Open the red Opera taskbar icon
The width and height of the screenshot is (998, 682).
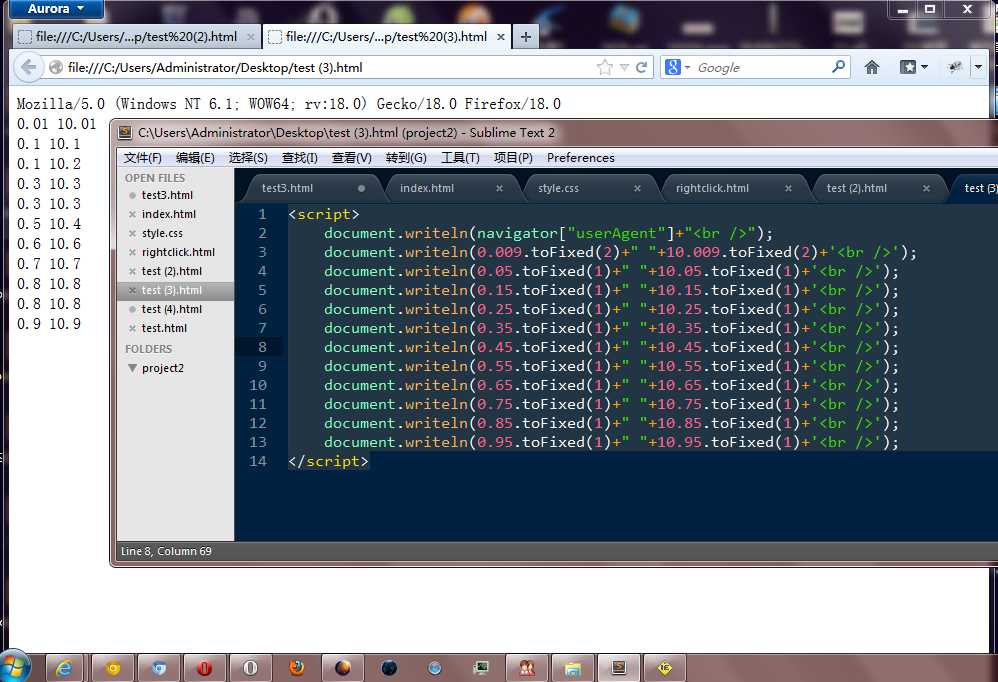click(x=204, y=668)
